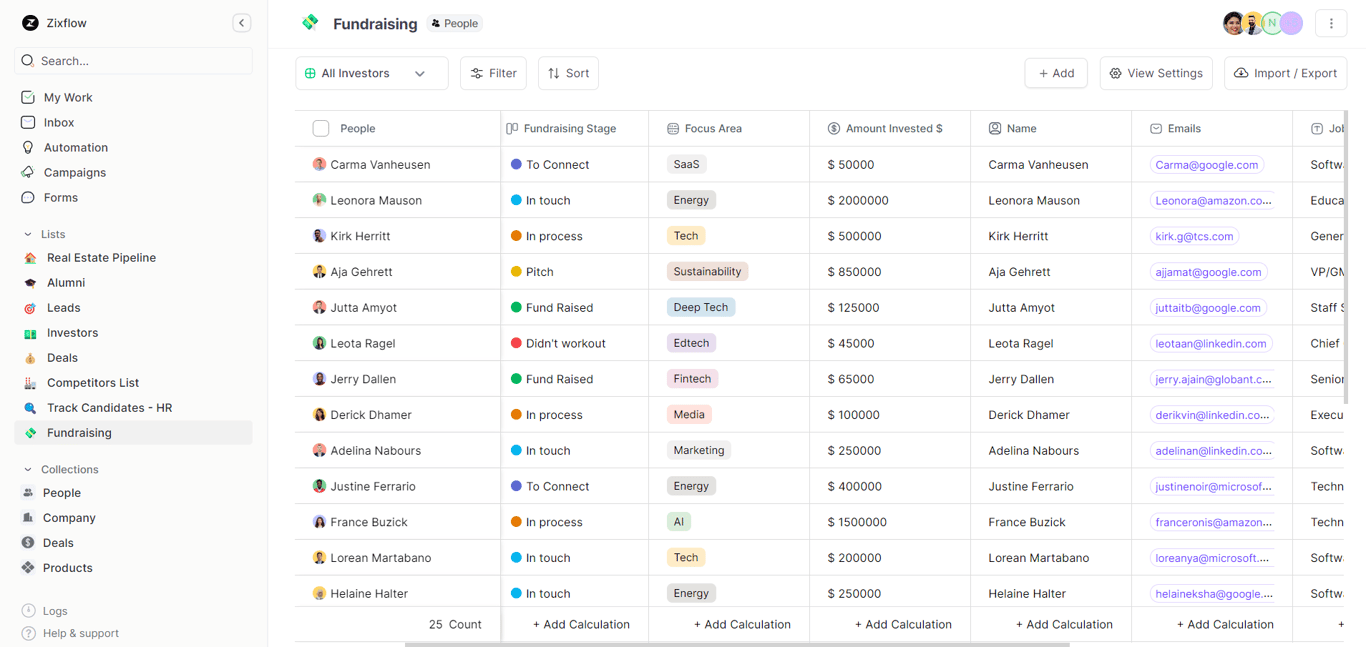The height and width of the screenshot is (647, 1366).
Task: Open Logs at the bottom of the sidebar
Action: click(x=55, y=610)
